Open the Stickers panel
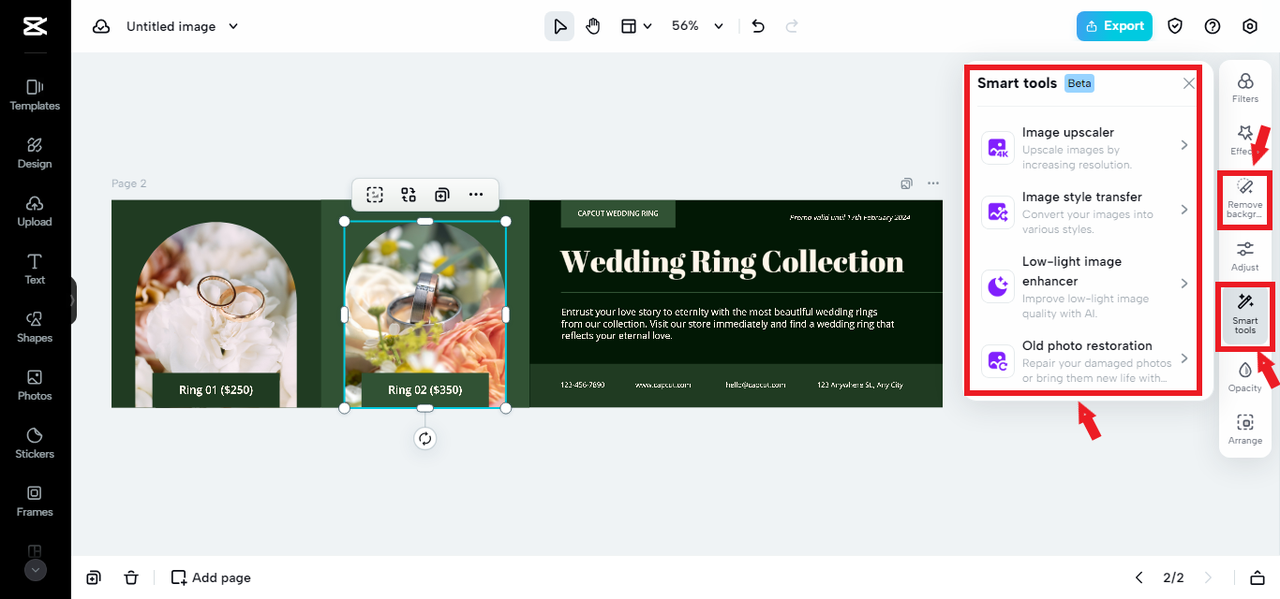The height and width of the screenshot is (599, 1280). point(35,443)
